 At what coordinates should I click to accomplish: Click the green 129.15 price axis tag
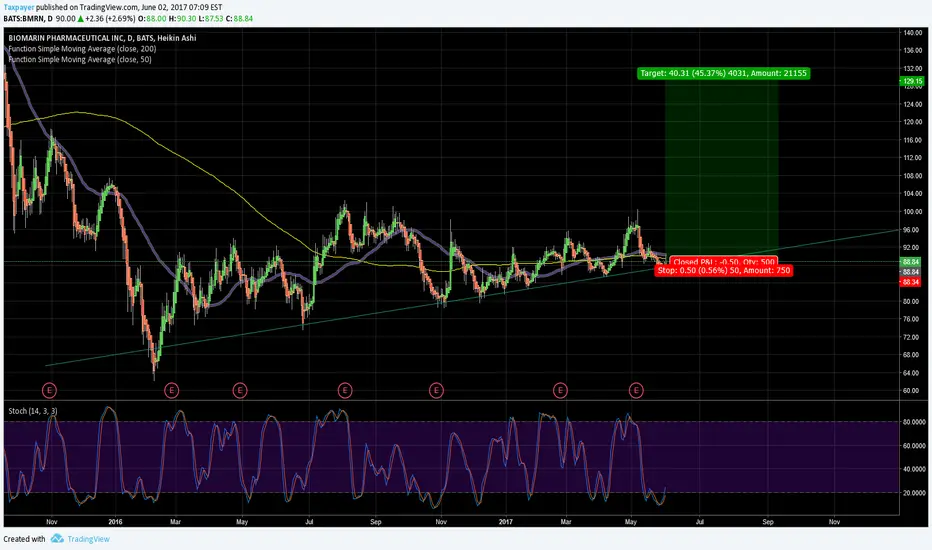pyautogui.click(x=912, y=81)
